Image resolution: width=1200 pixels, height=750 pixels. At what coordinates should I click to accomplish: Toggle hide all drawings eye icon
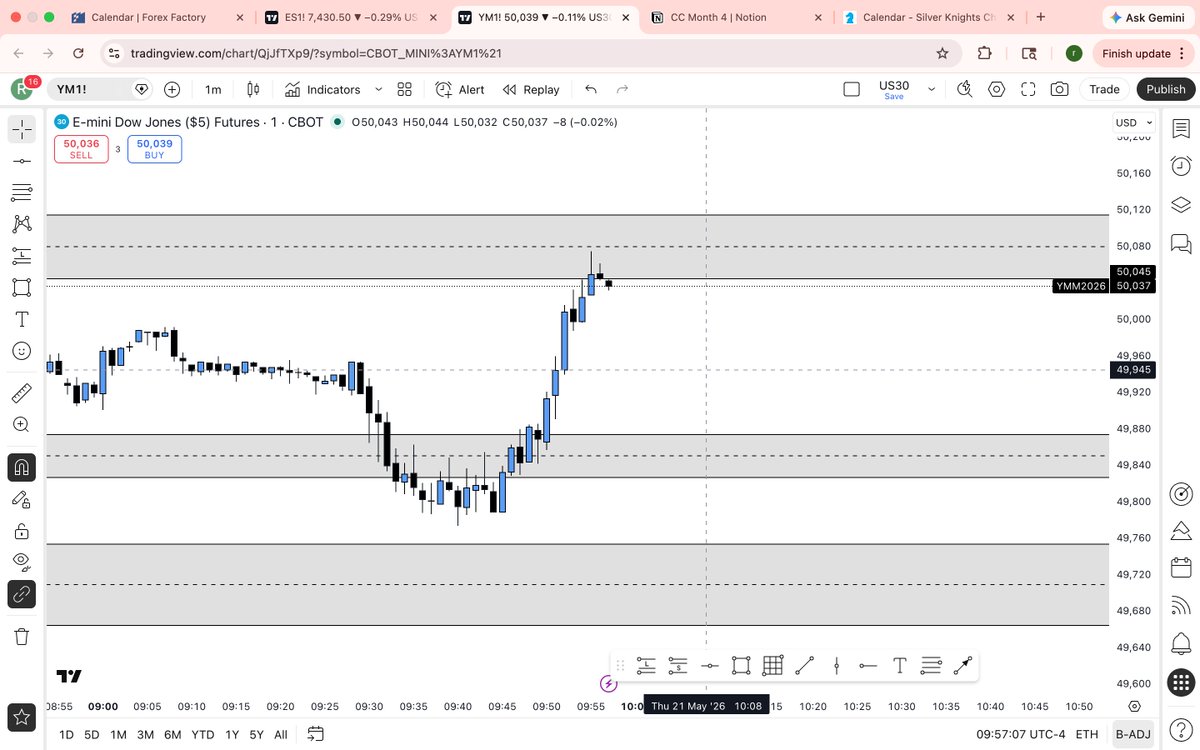pos(21,561)
